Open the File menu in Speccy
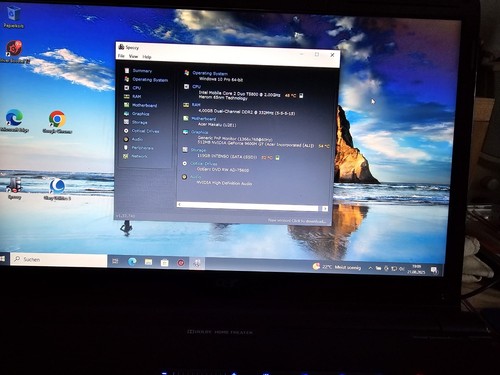500x375 pixels. (121, 56)
